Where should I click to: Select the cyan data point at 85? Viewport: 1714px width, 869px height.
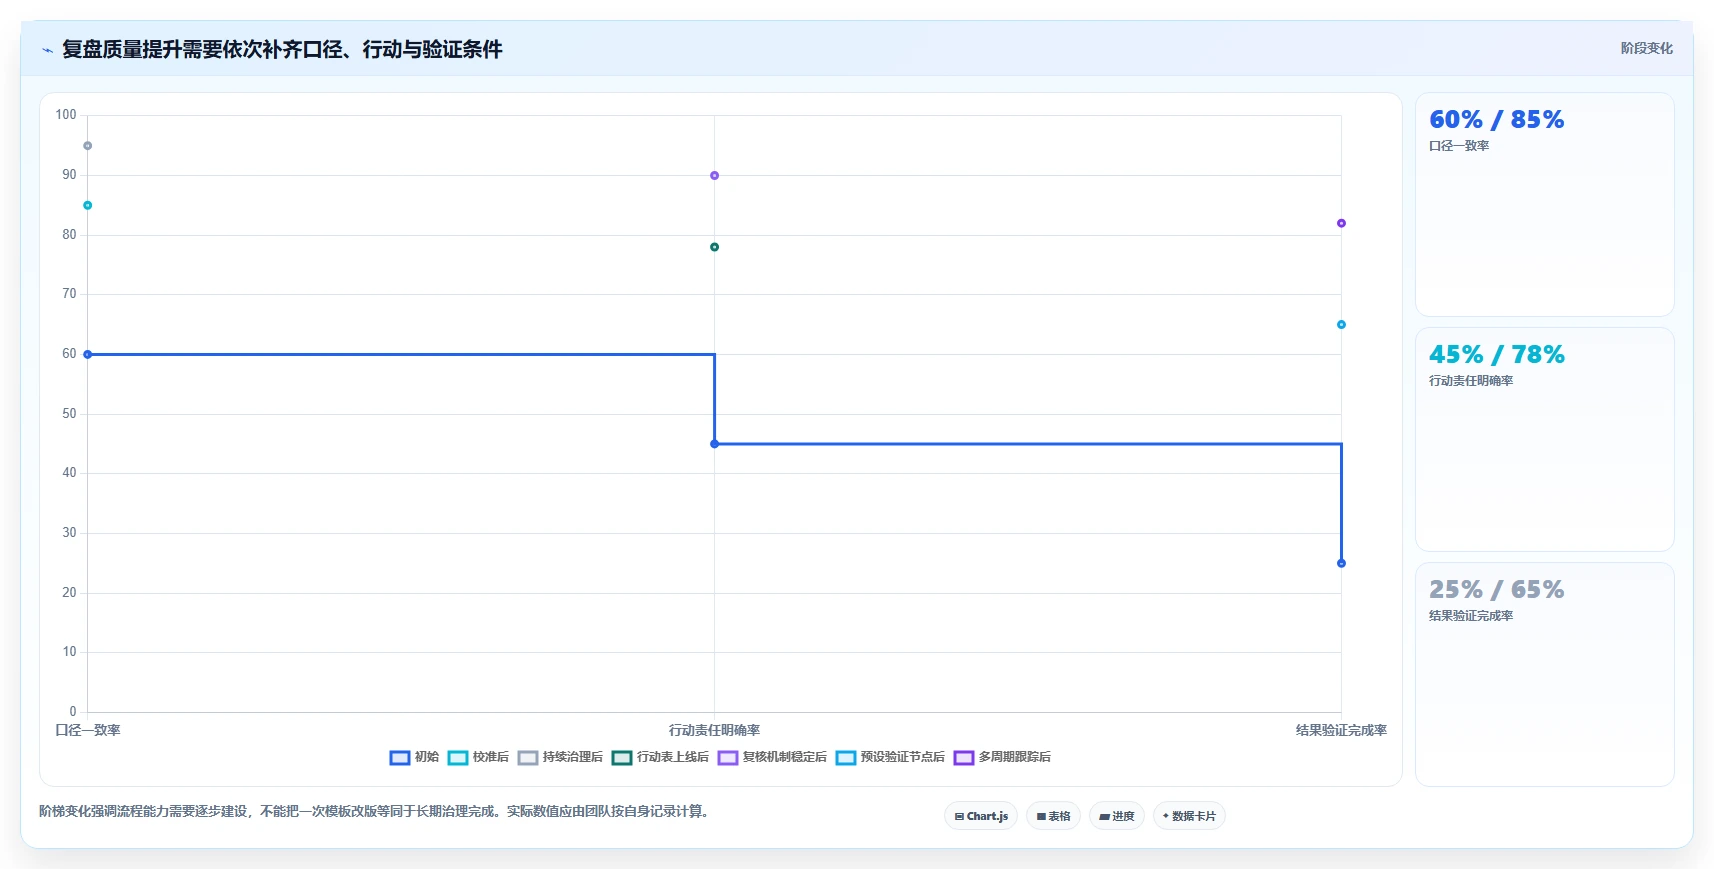(x=88, y=205)
